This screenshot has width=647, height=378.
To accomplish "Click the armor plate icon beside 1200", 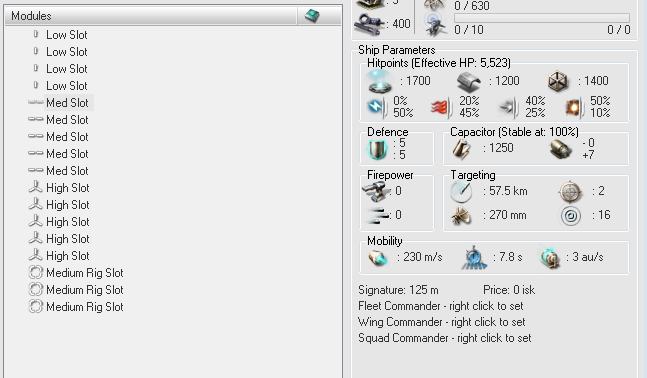I will pos(469,81).
